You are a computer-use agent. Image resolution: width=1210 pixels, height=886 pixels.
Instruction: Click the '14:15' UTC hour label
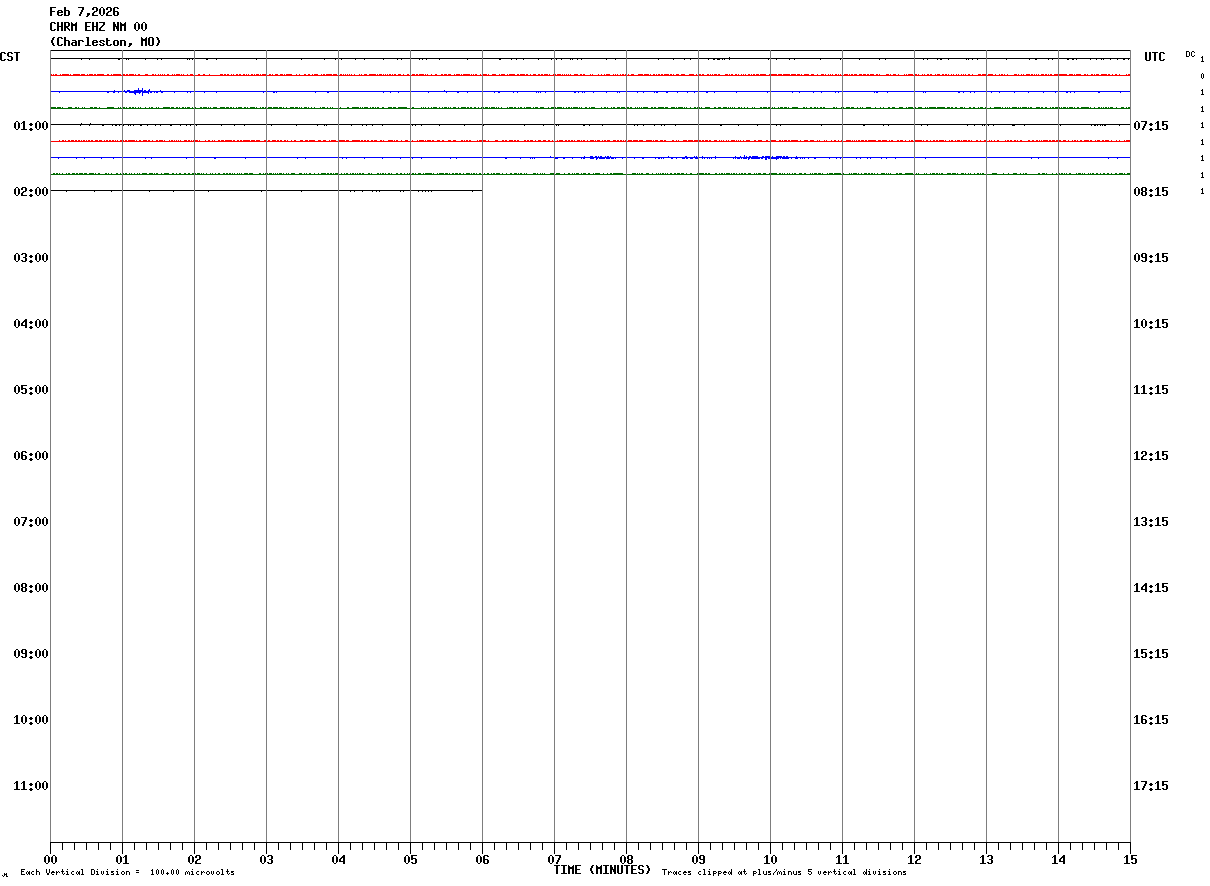pyautogui.click(x=1151, y=587)
